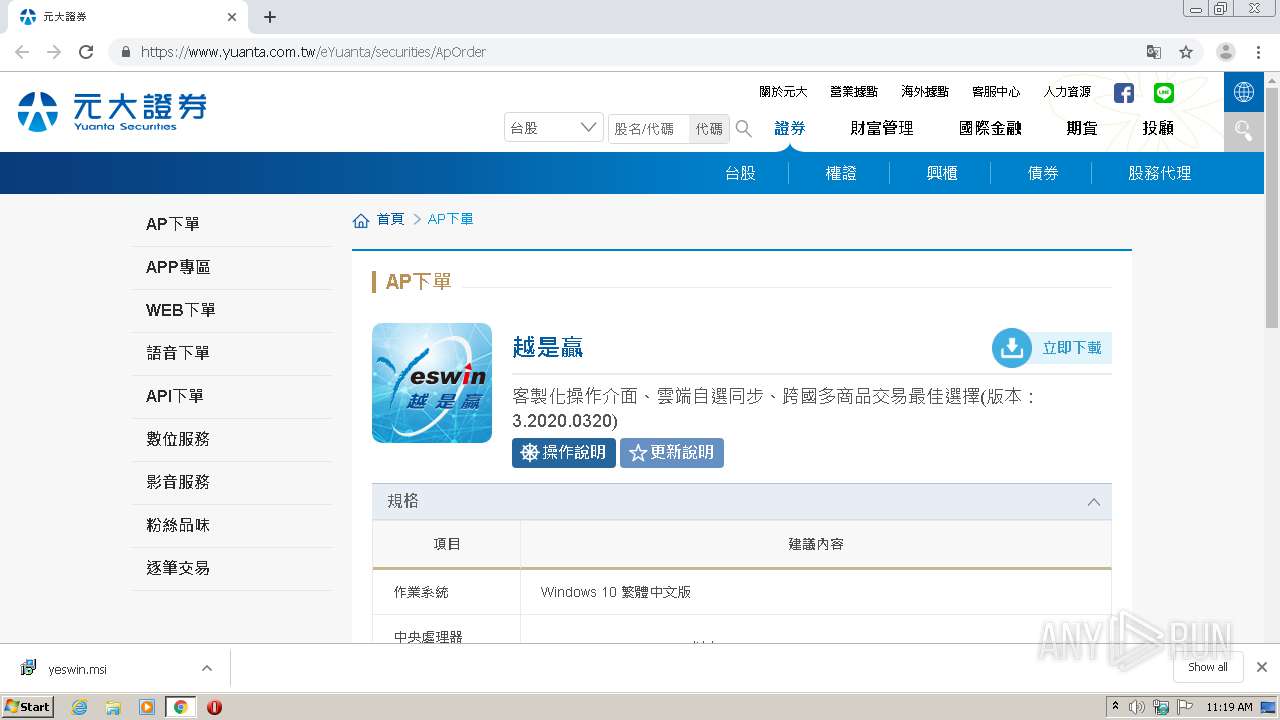Select 興櫃 in the blue submenu
1280x720 pixels.
click(942, 173)
